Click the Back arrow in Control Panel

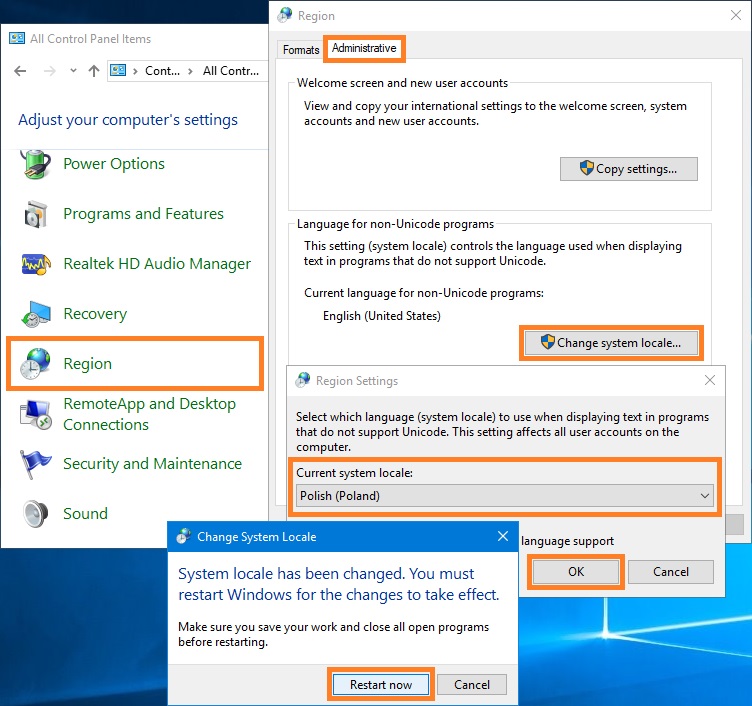[20, 71]
